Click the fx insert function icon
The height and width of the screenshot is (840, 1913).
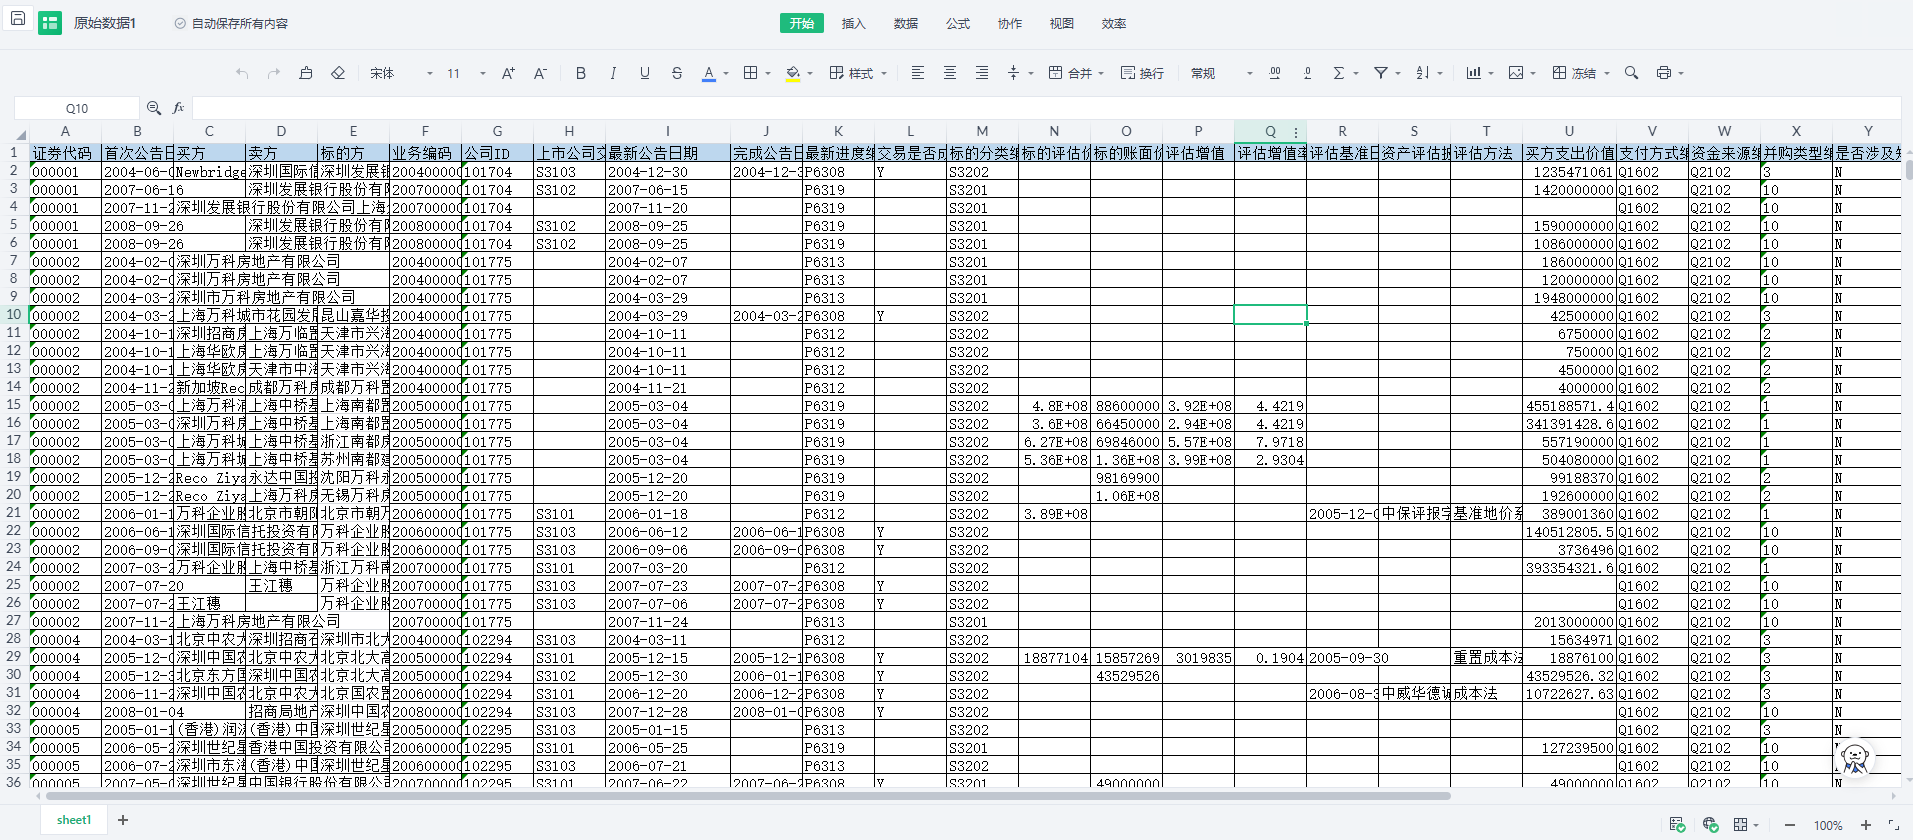point(179,108)
